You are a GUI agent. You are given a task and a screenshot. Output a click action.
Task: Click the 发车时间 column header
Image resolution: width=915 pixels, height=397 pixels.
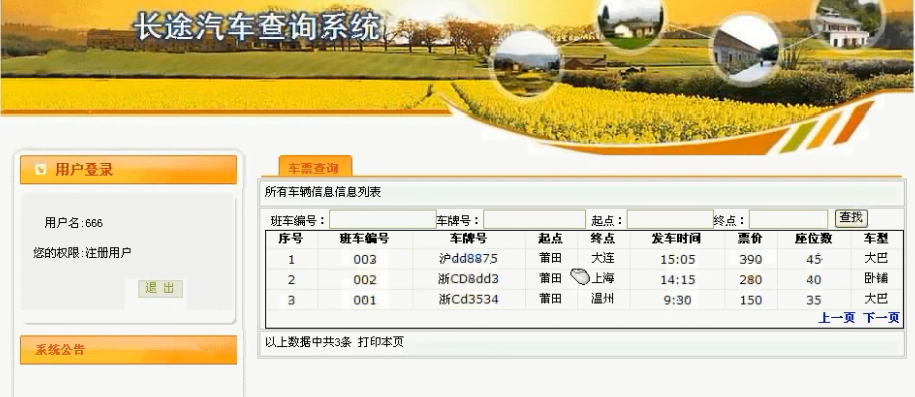click(x=676, y=239)
